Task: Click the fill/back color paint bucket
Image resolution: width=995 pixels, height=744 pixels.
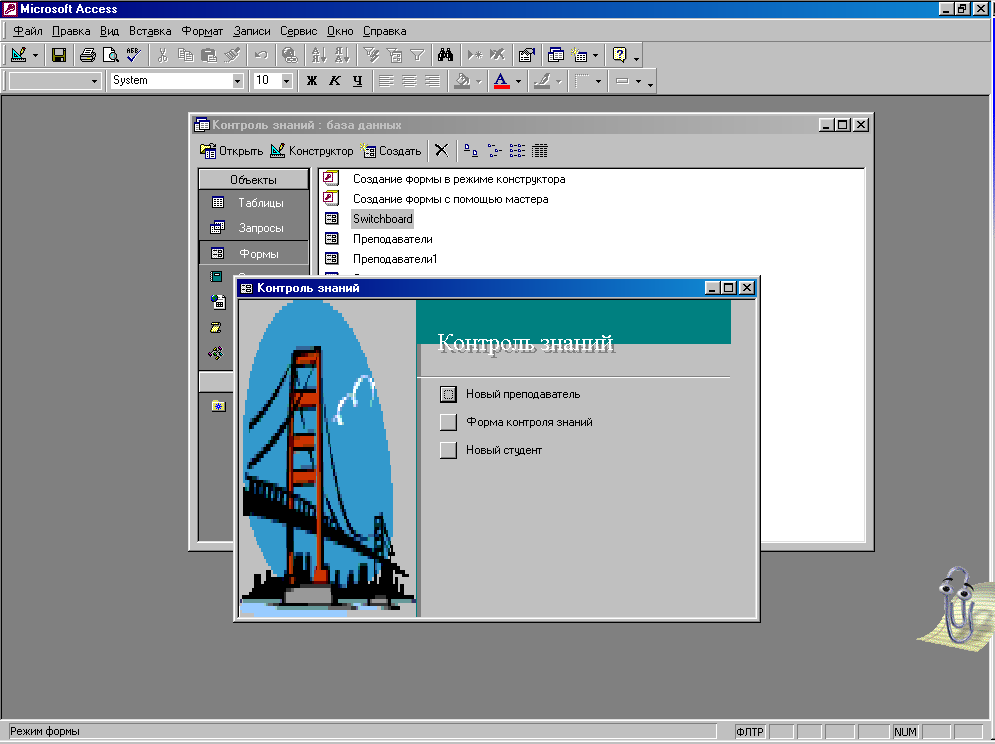Action: [463, 81]
